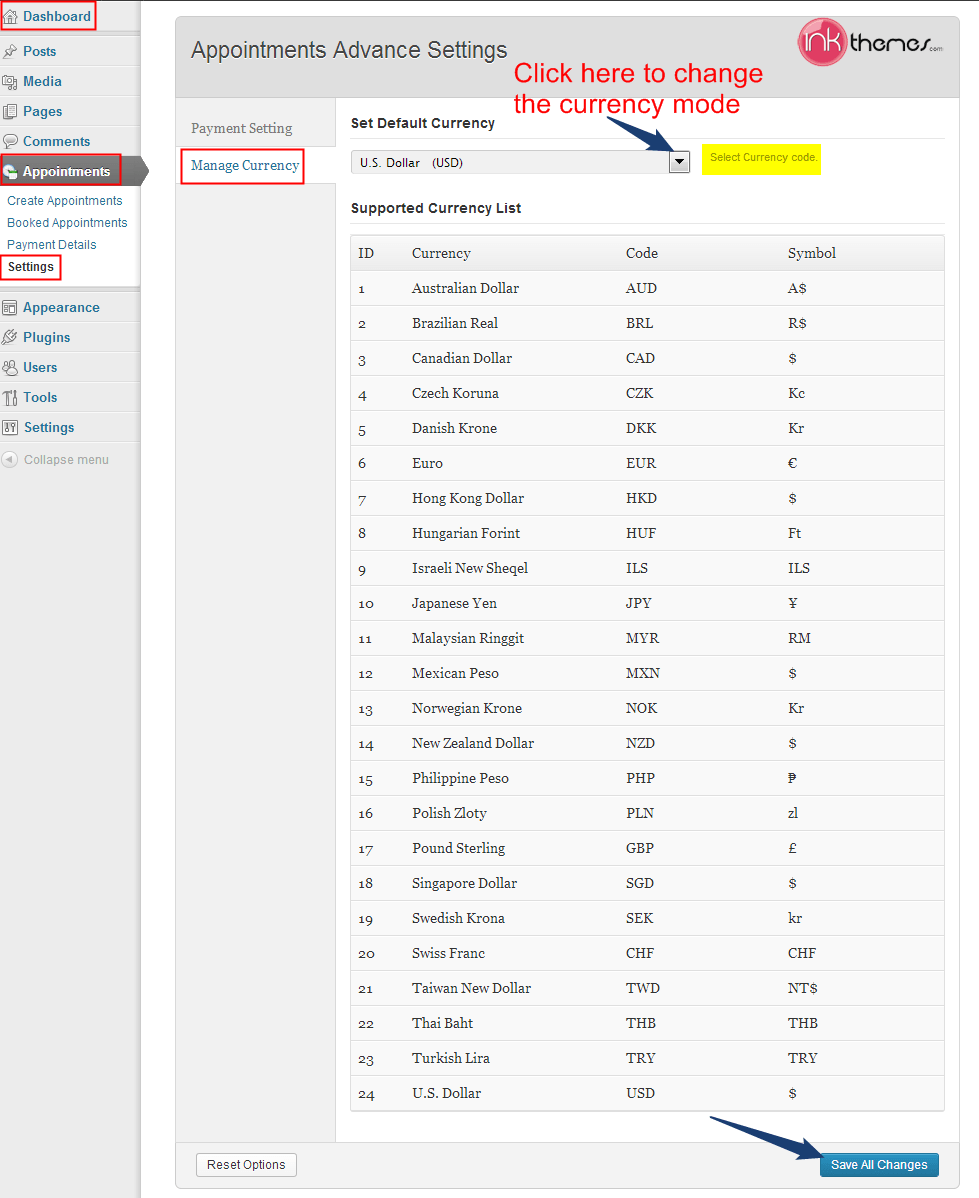Screen dimensions: 979x1198
Task: Click the ID column header
Action: 366,254
